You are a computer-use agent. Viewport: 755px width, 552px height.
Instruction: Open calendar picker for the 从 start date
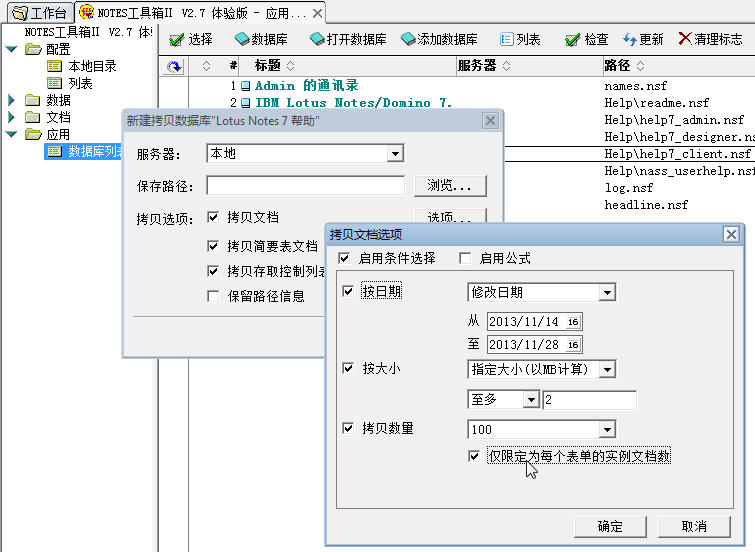click(x=573, y=322)
